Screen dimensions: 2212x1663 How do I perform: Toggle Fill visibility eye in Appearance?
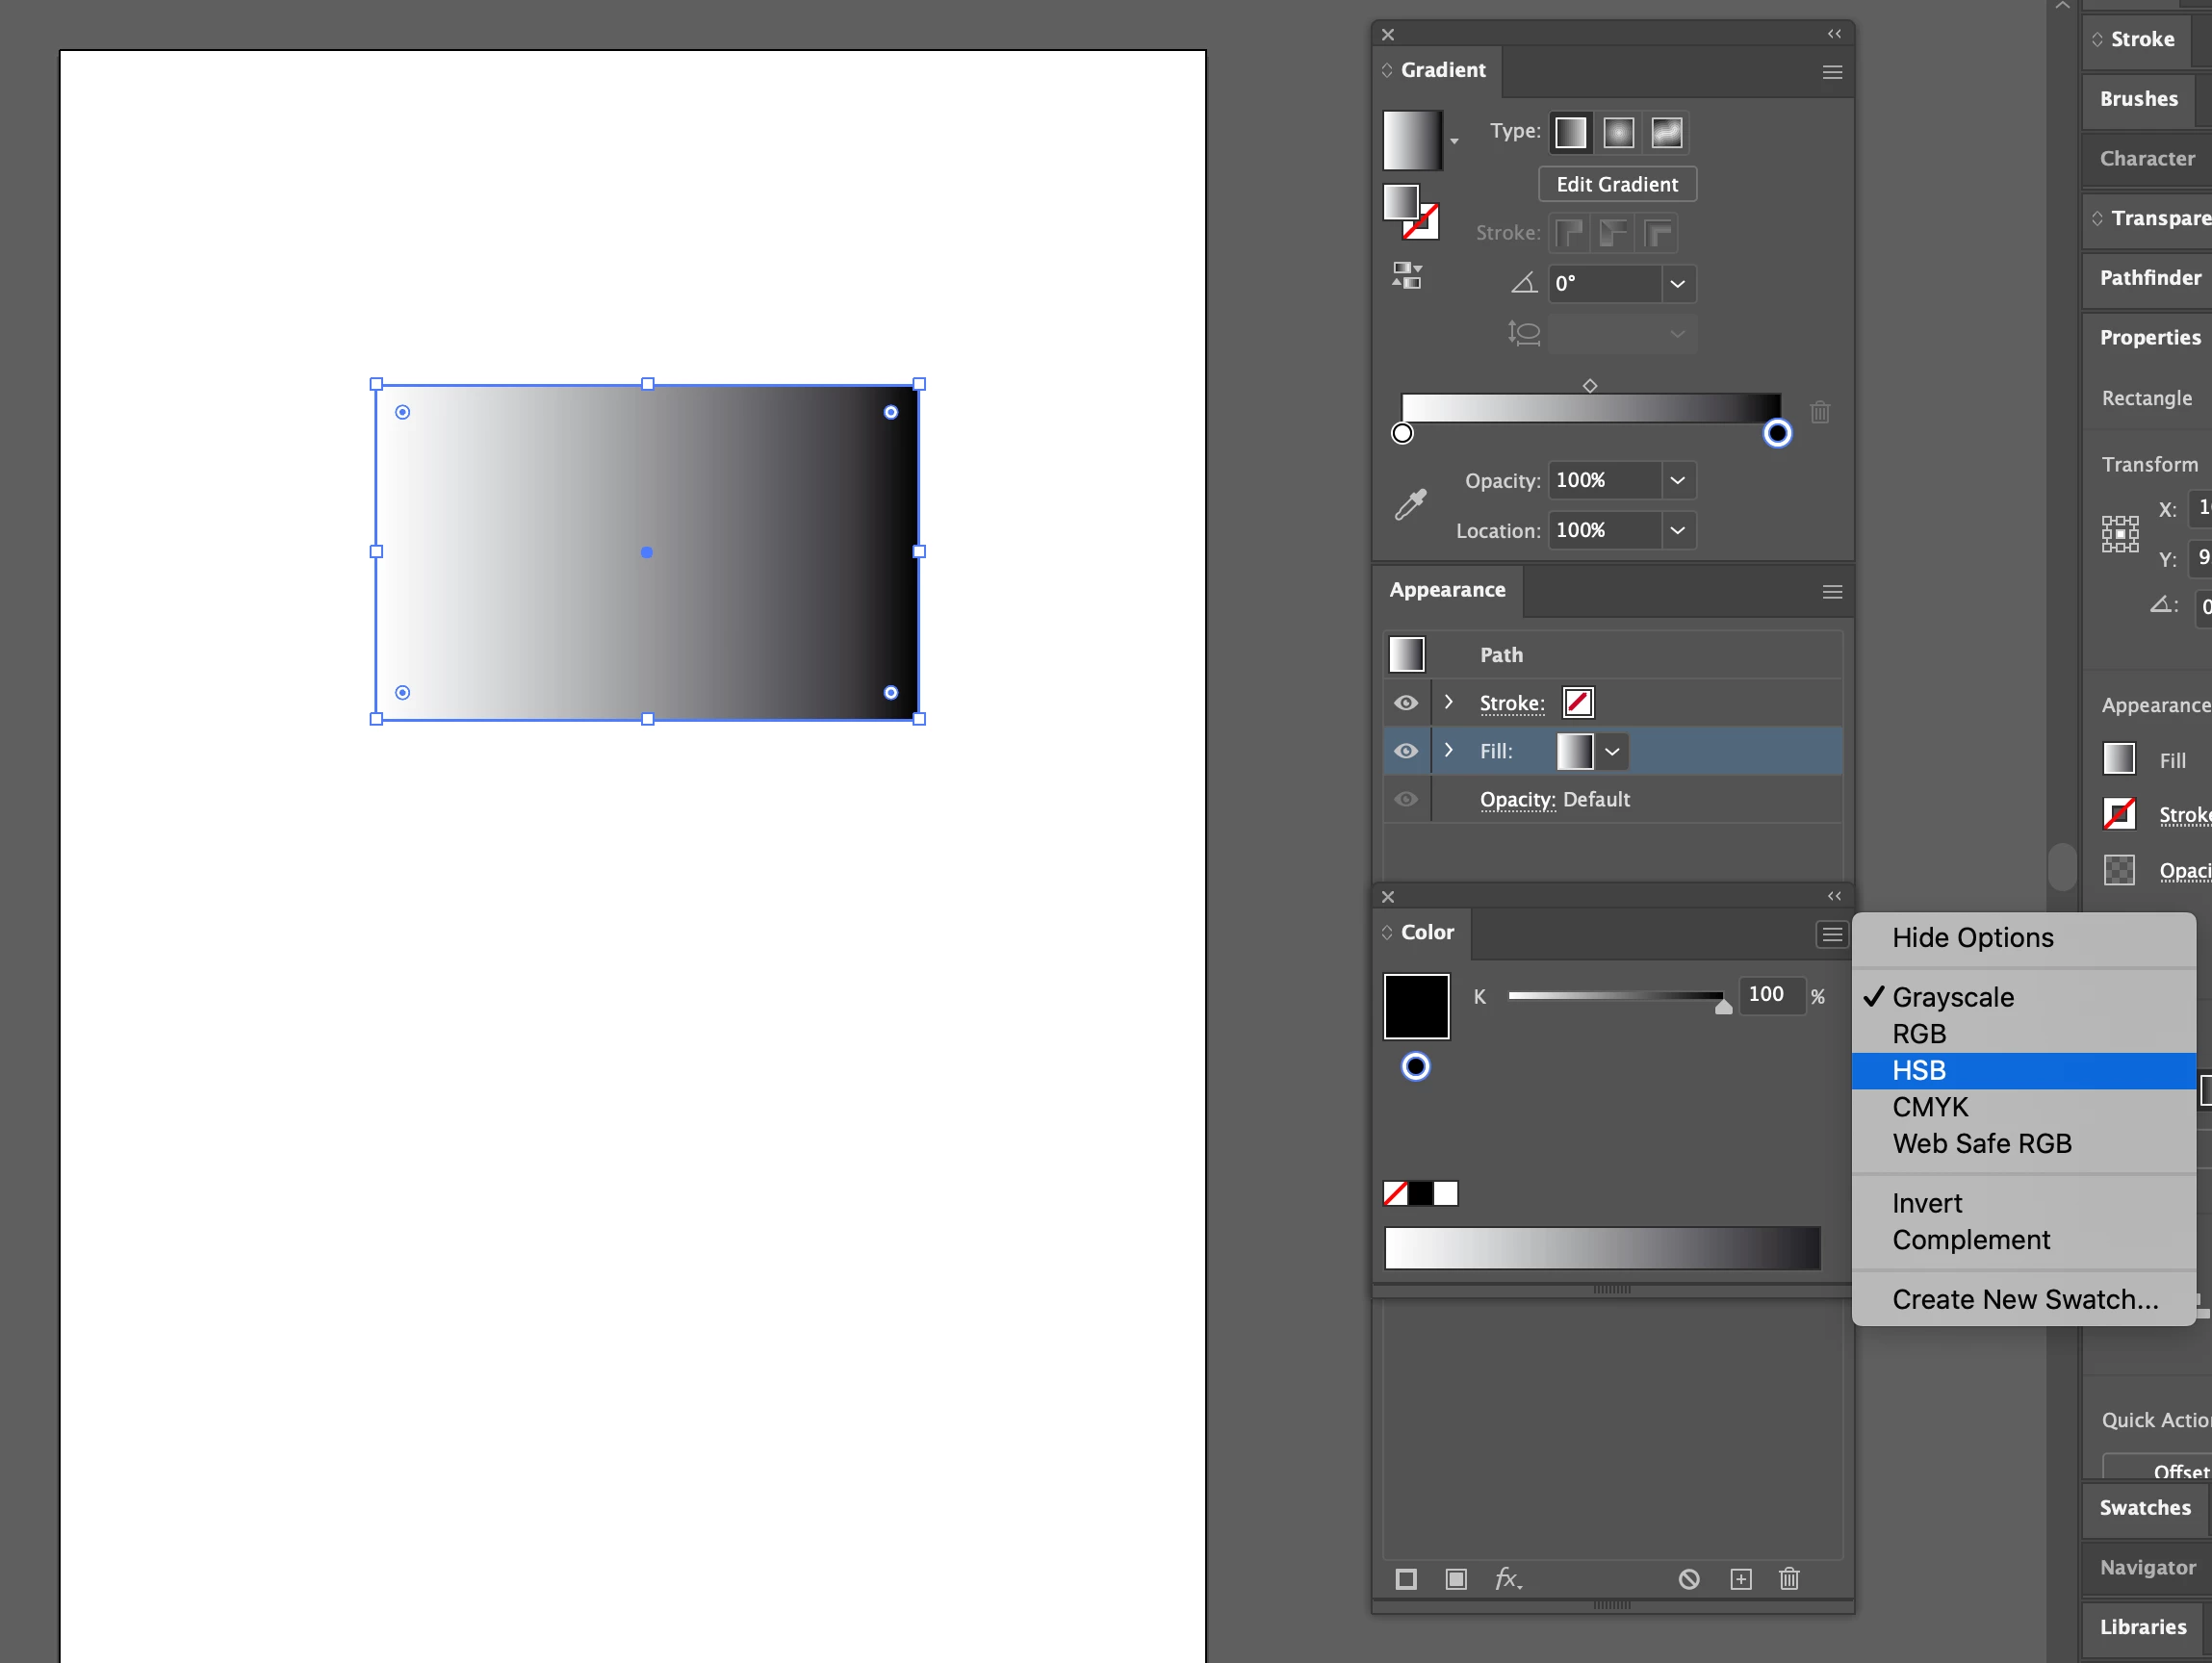(1406, 751)
